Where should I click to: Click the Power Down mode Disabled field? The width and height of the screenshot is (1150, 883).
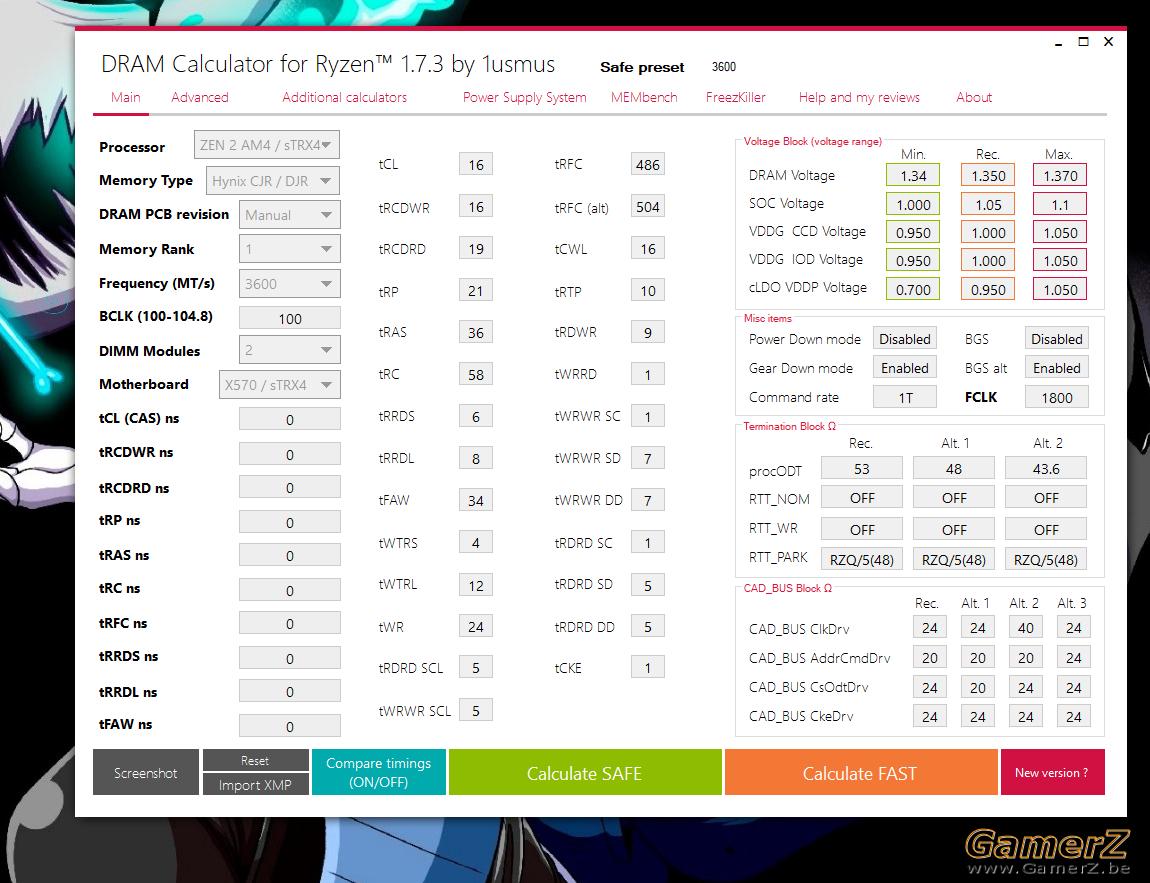905,339
